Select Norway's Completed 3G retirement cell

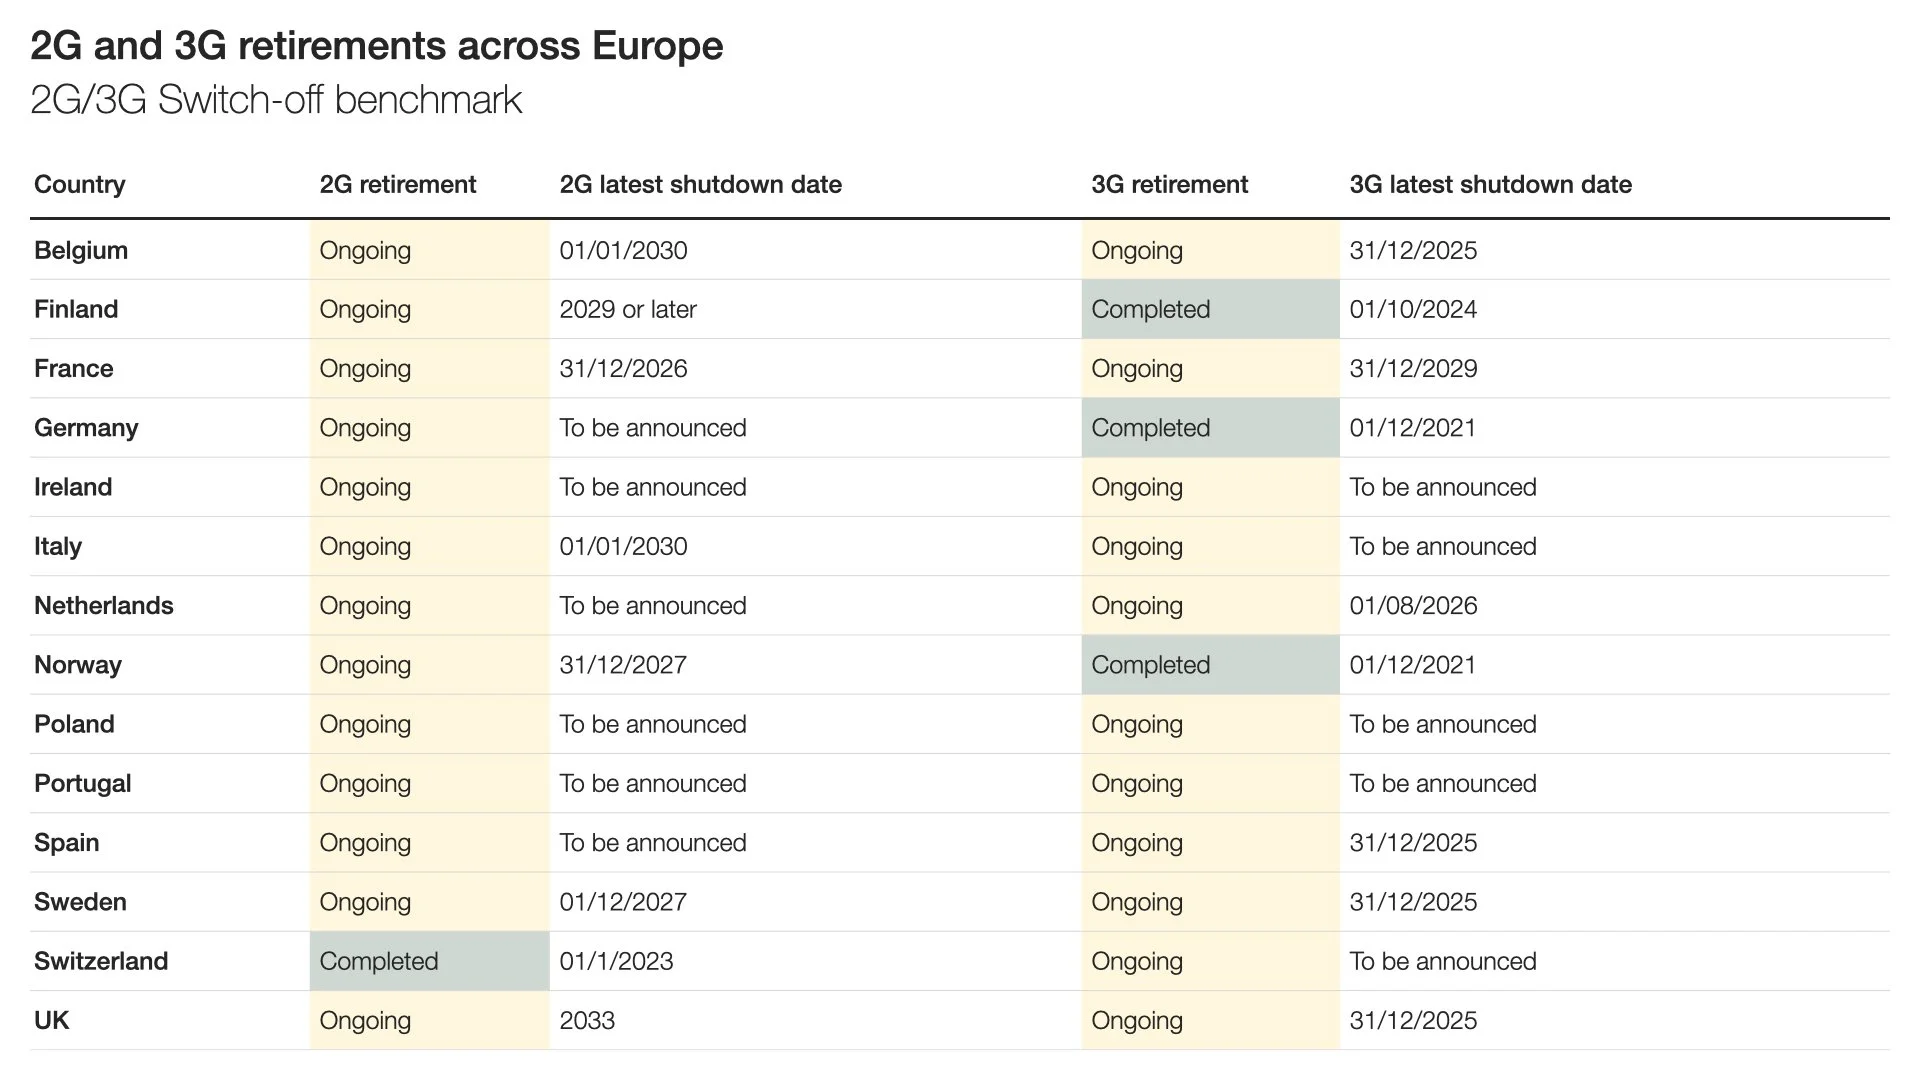pos(1150,665)
